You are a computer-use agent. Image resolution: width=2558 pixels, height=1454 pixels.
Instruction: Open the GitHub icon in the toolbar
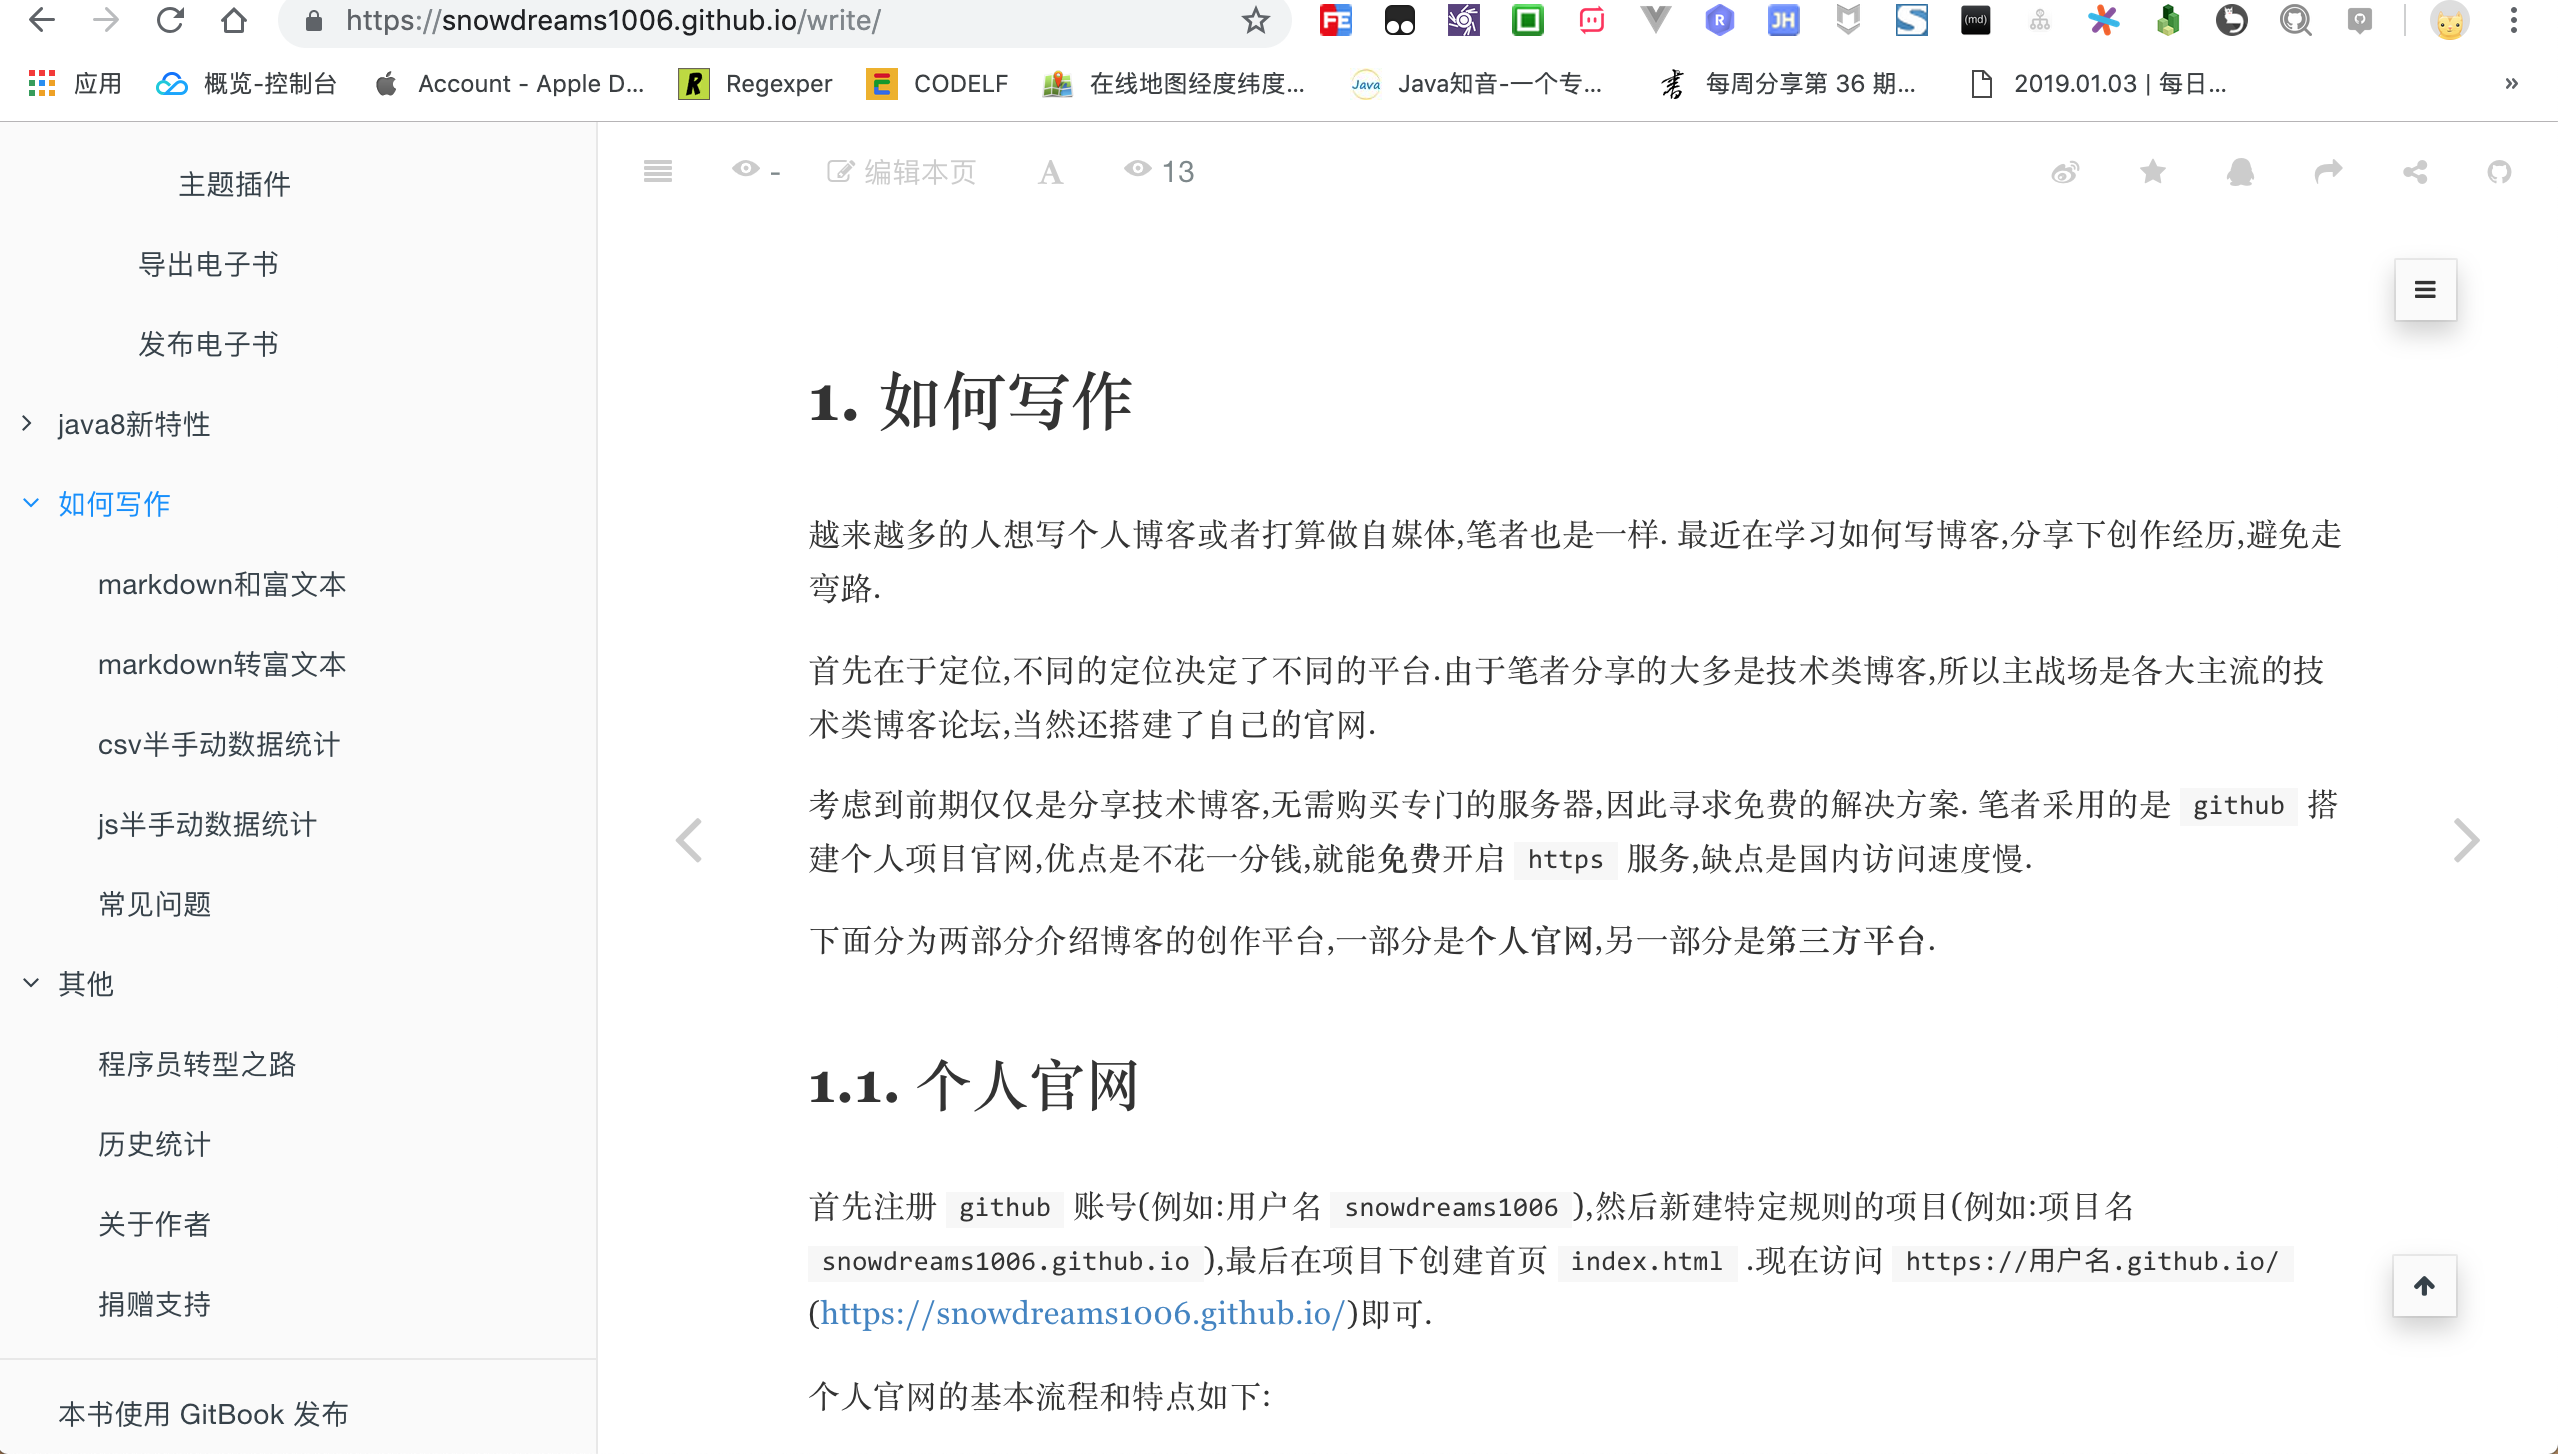[2499, 172]
